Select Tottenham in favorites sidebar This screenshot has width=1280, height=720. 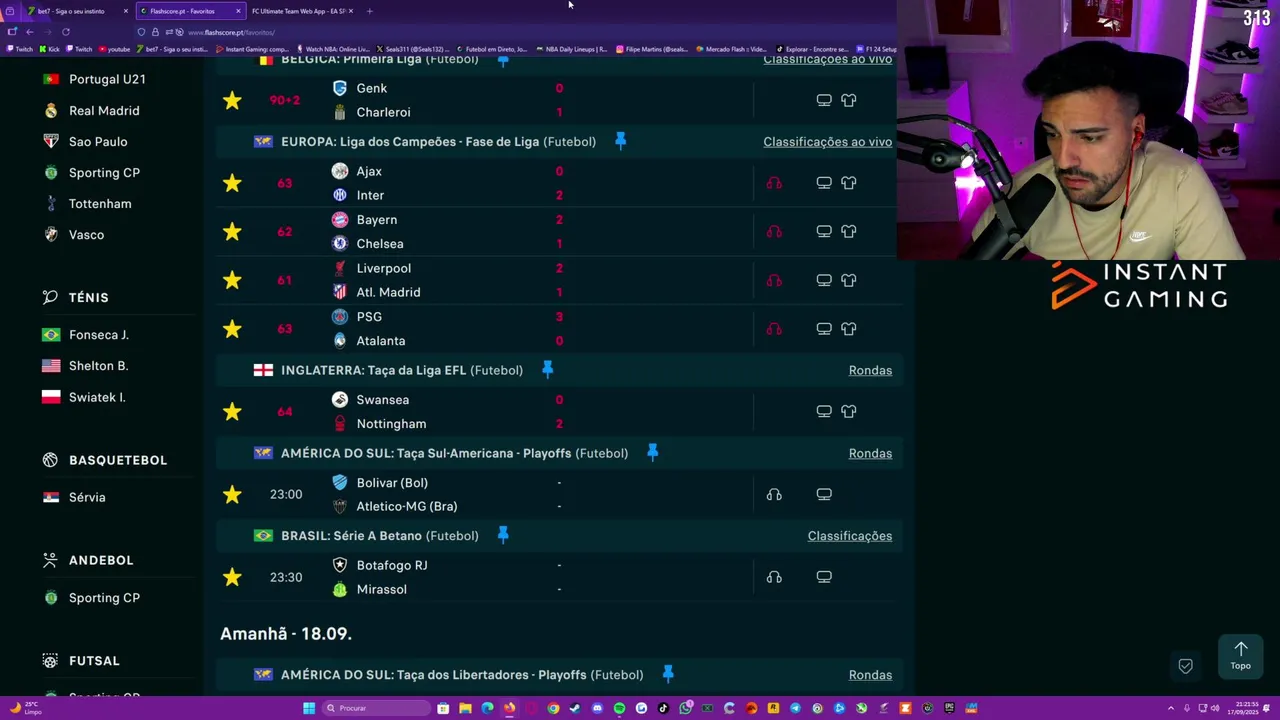[100, 204]
